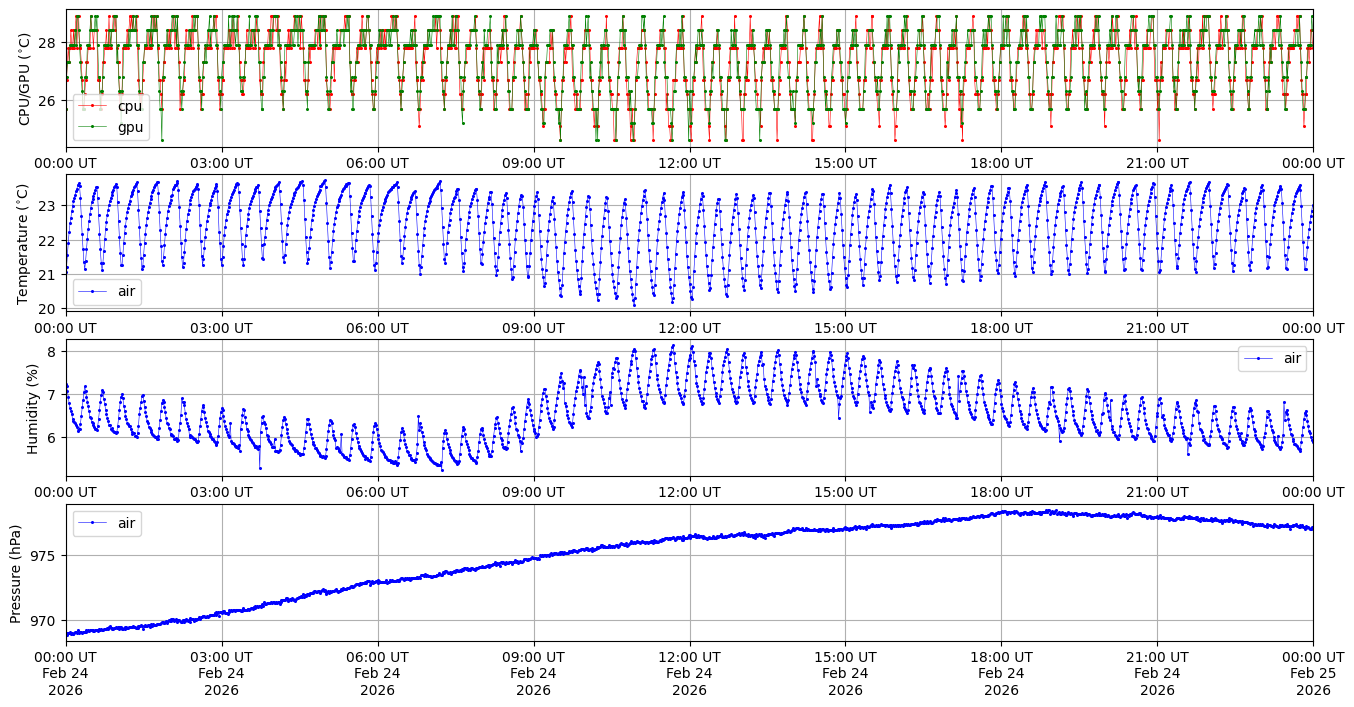This screenshot has height=707, width=1354.
Task: Click the Feb 25 2026 date label
Action: (x=1313, y=673)
